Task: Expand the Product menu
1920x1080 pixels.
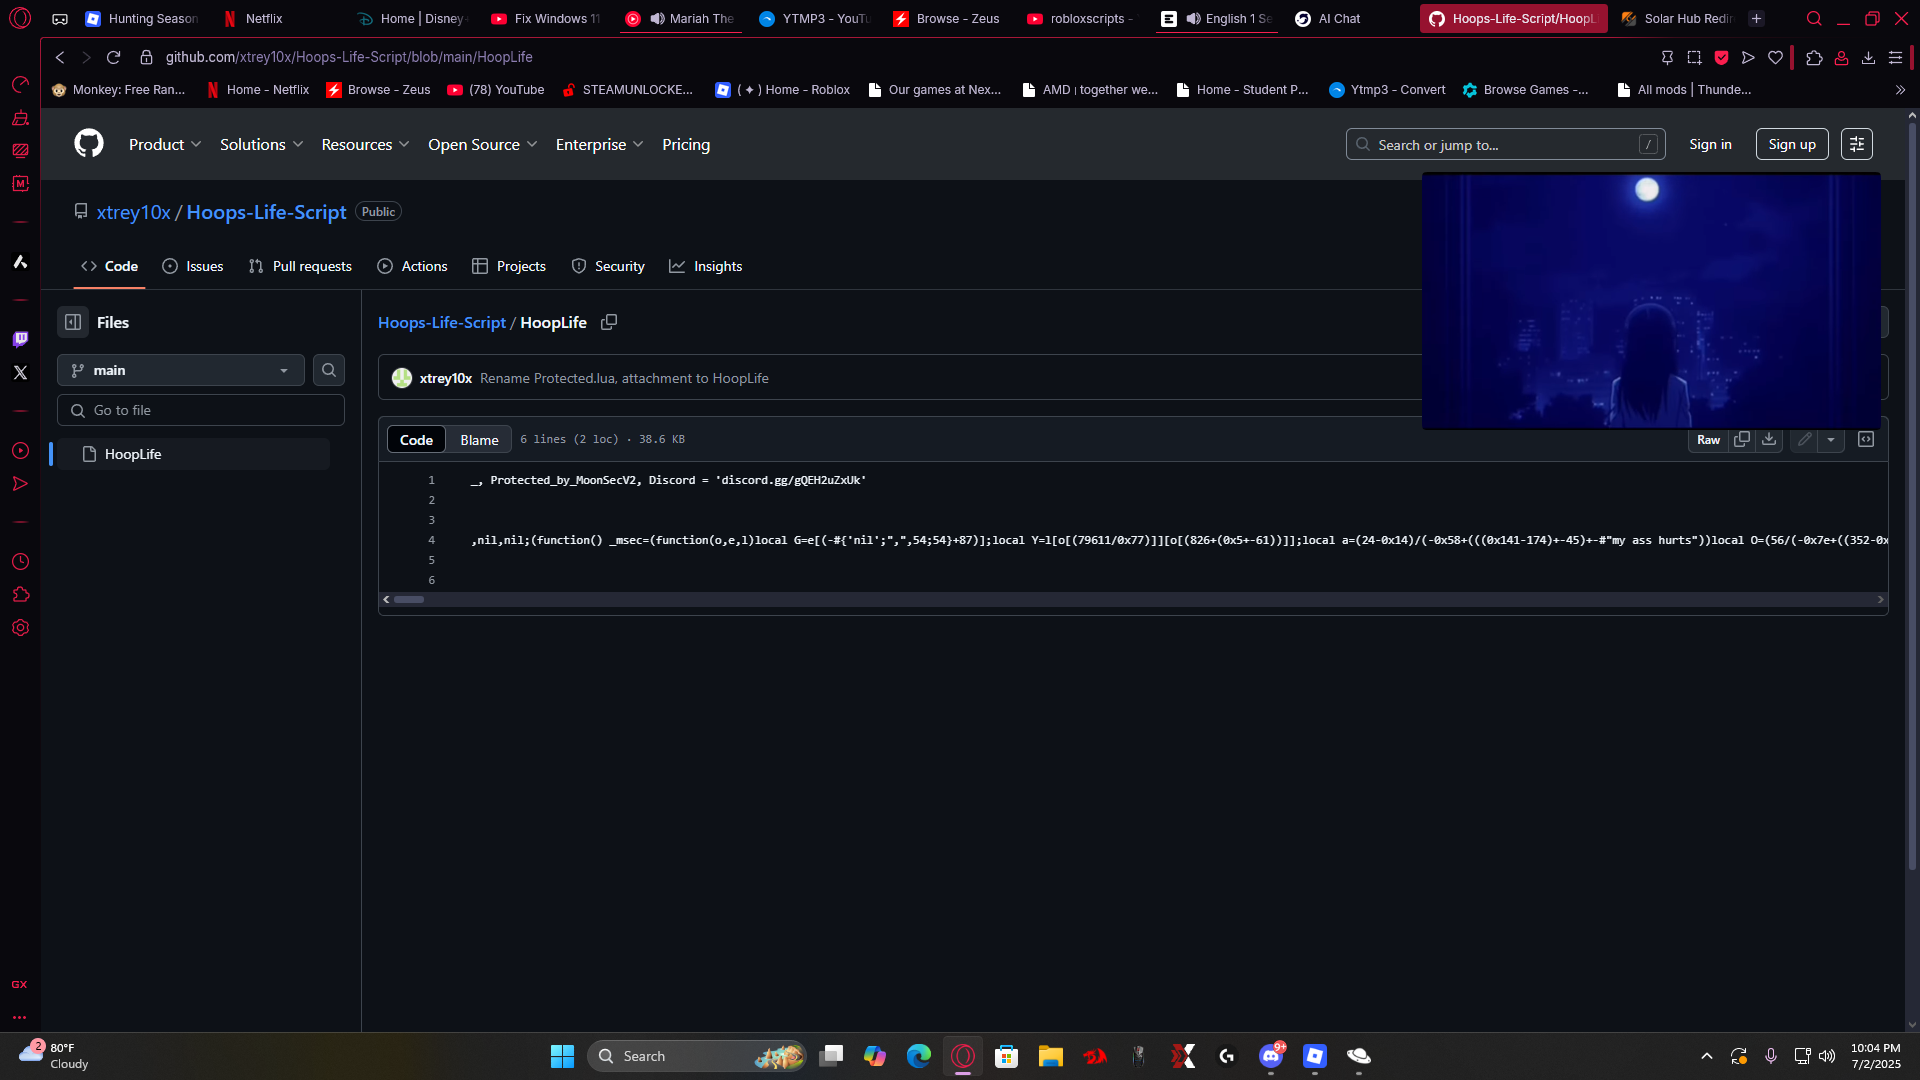Action: [165, 144]
